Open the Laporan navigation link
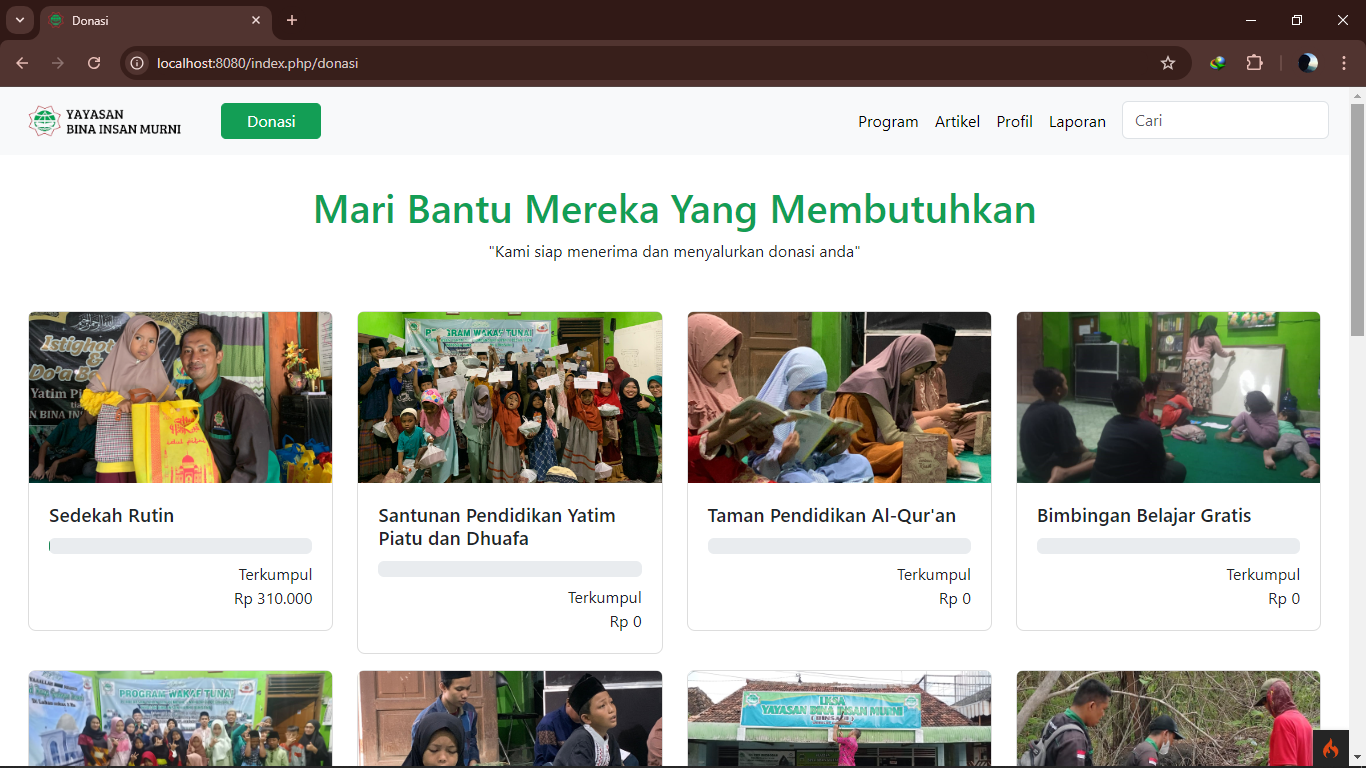 click(1077, 122)
